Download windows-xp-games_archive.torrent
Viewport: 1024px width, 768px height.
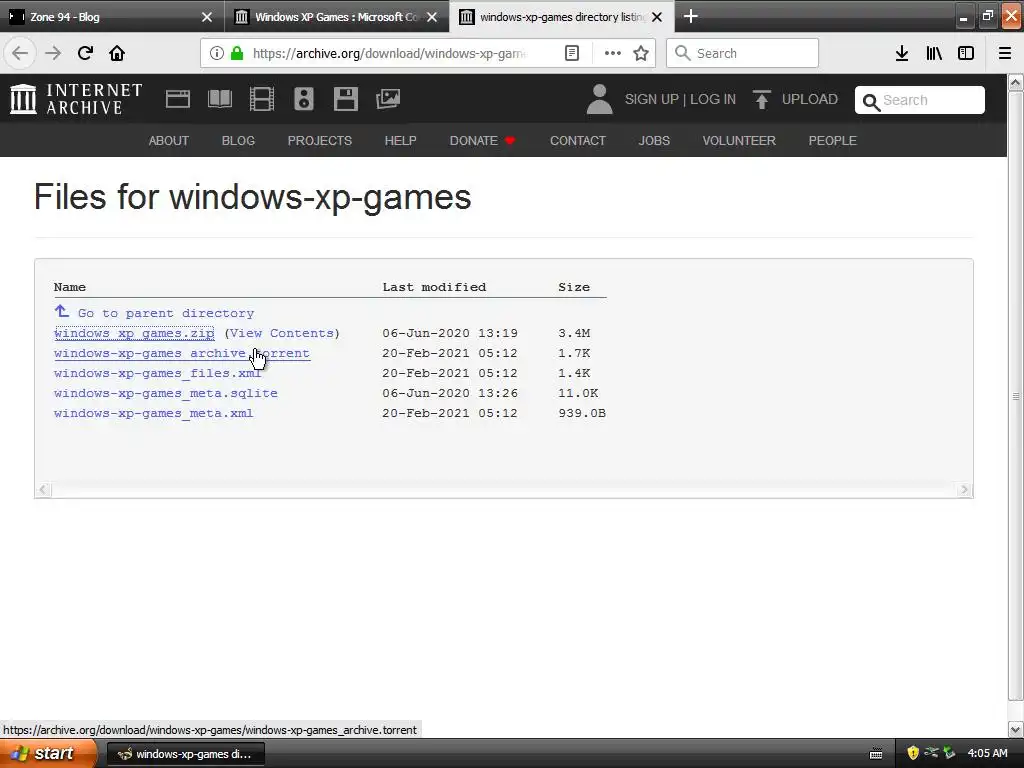(182, 353)
